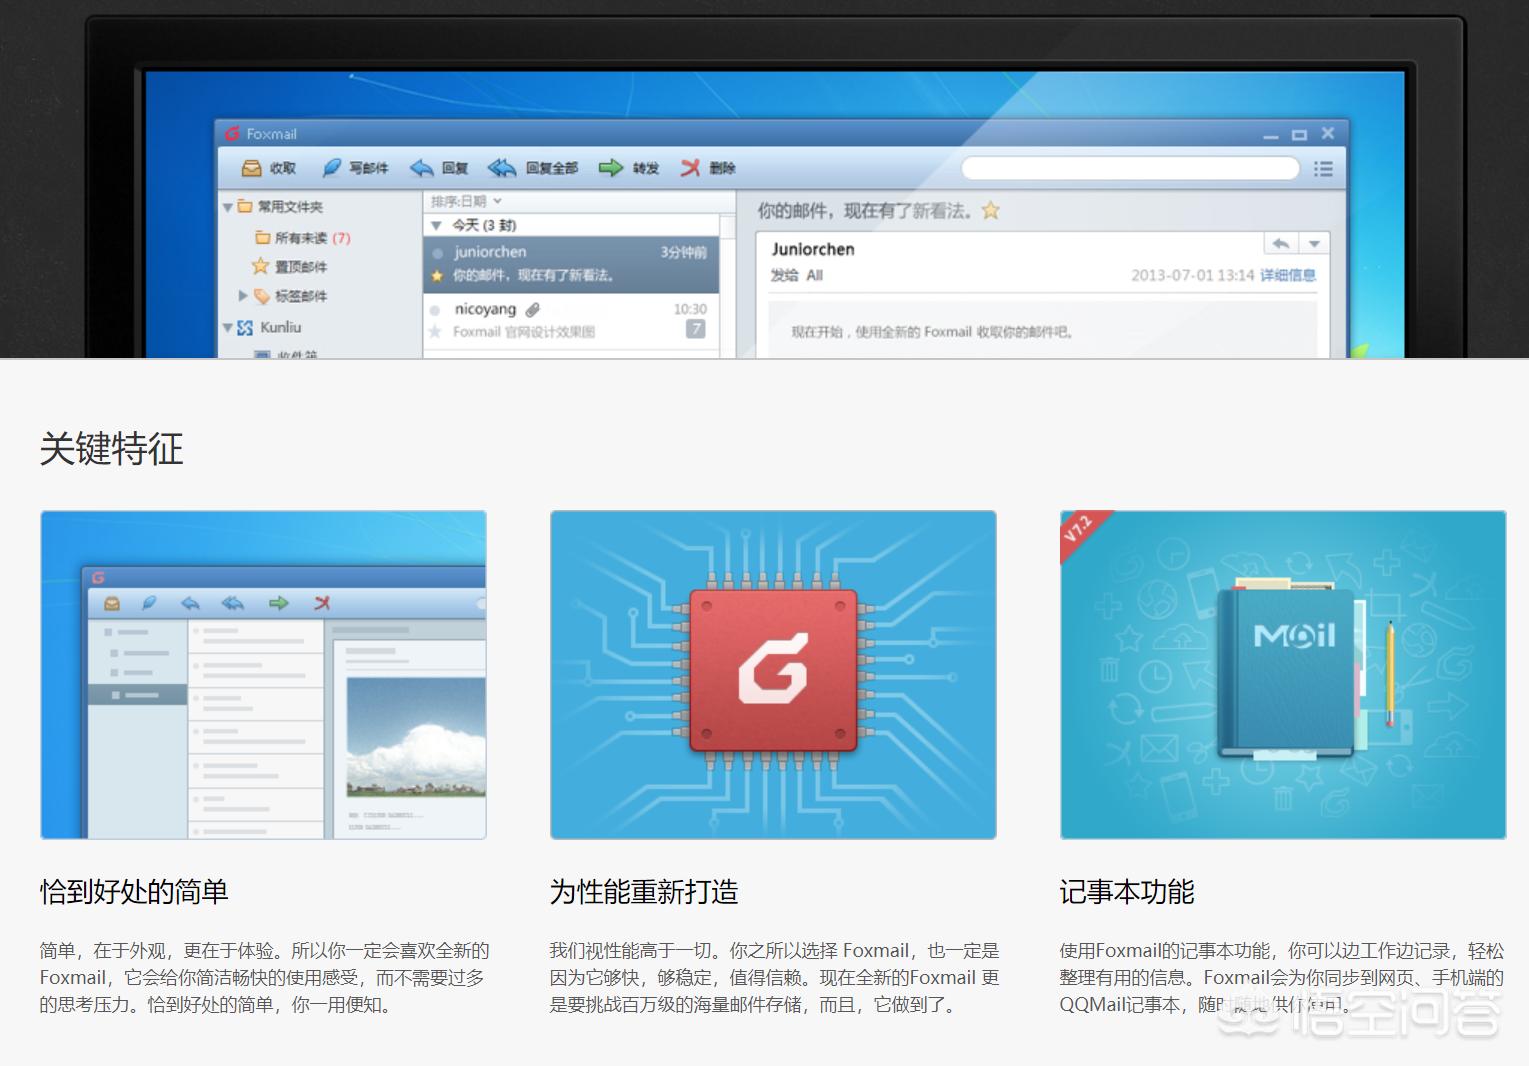The image size is (1529, 1066).
Task: Click the 'Foxmail 官网设计效果图' subject line
Action: (524, 332)
